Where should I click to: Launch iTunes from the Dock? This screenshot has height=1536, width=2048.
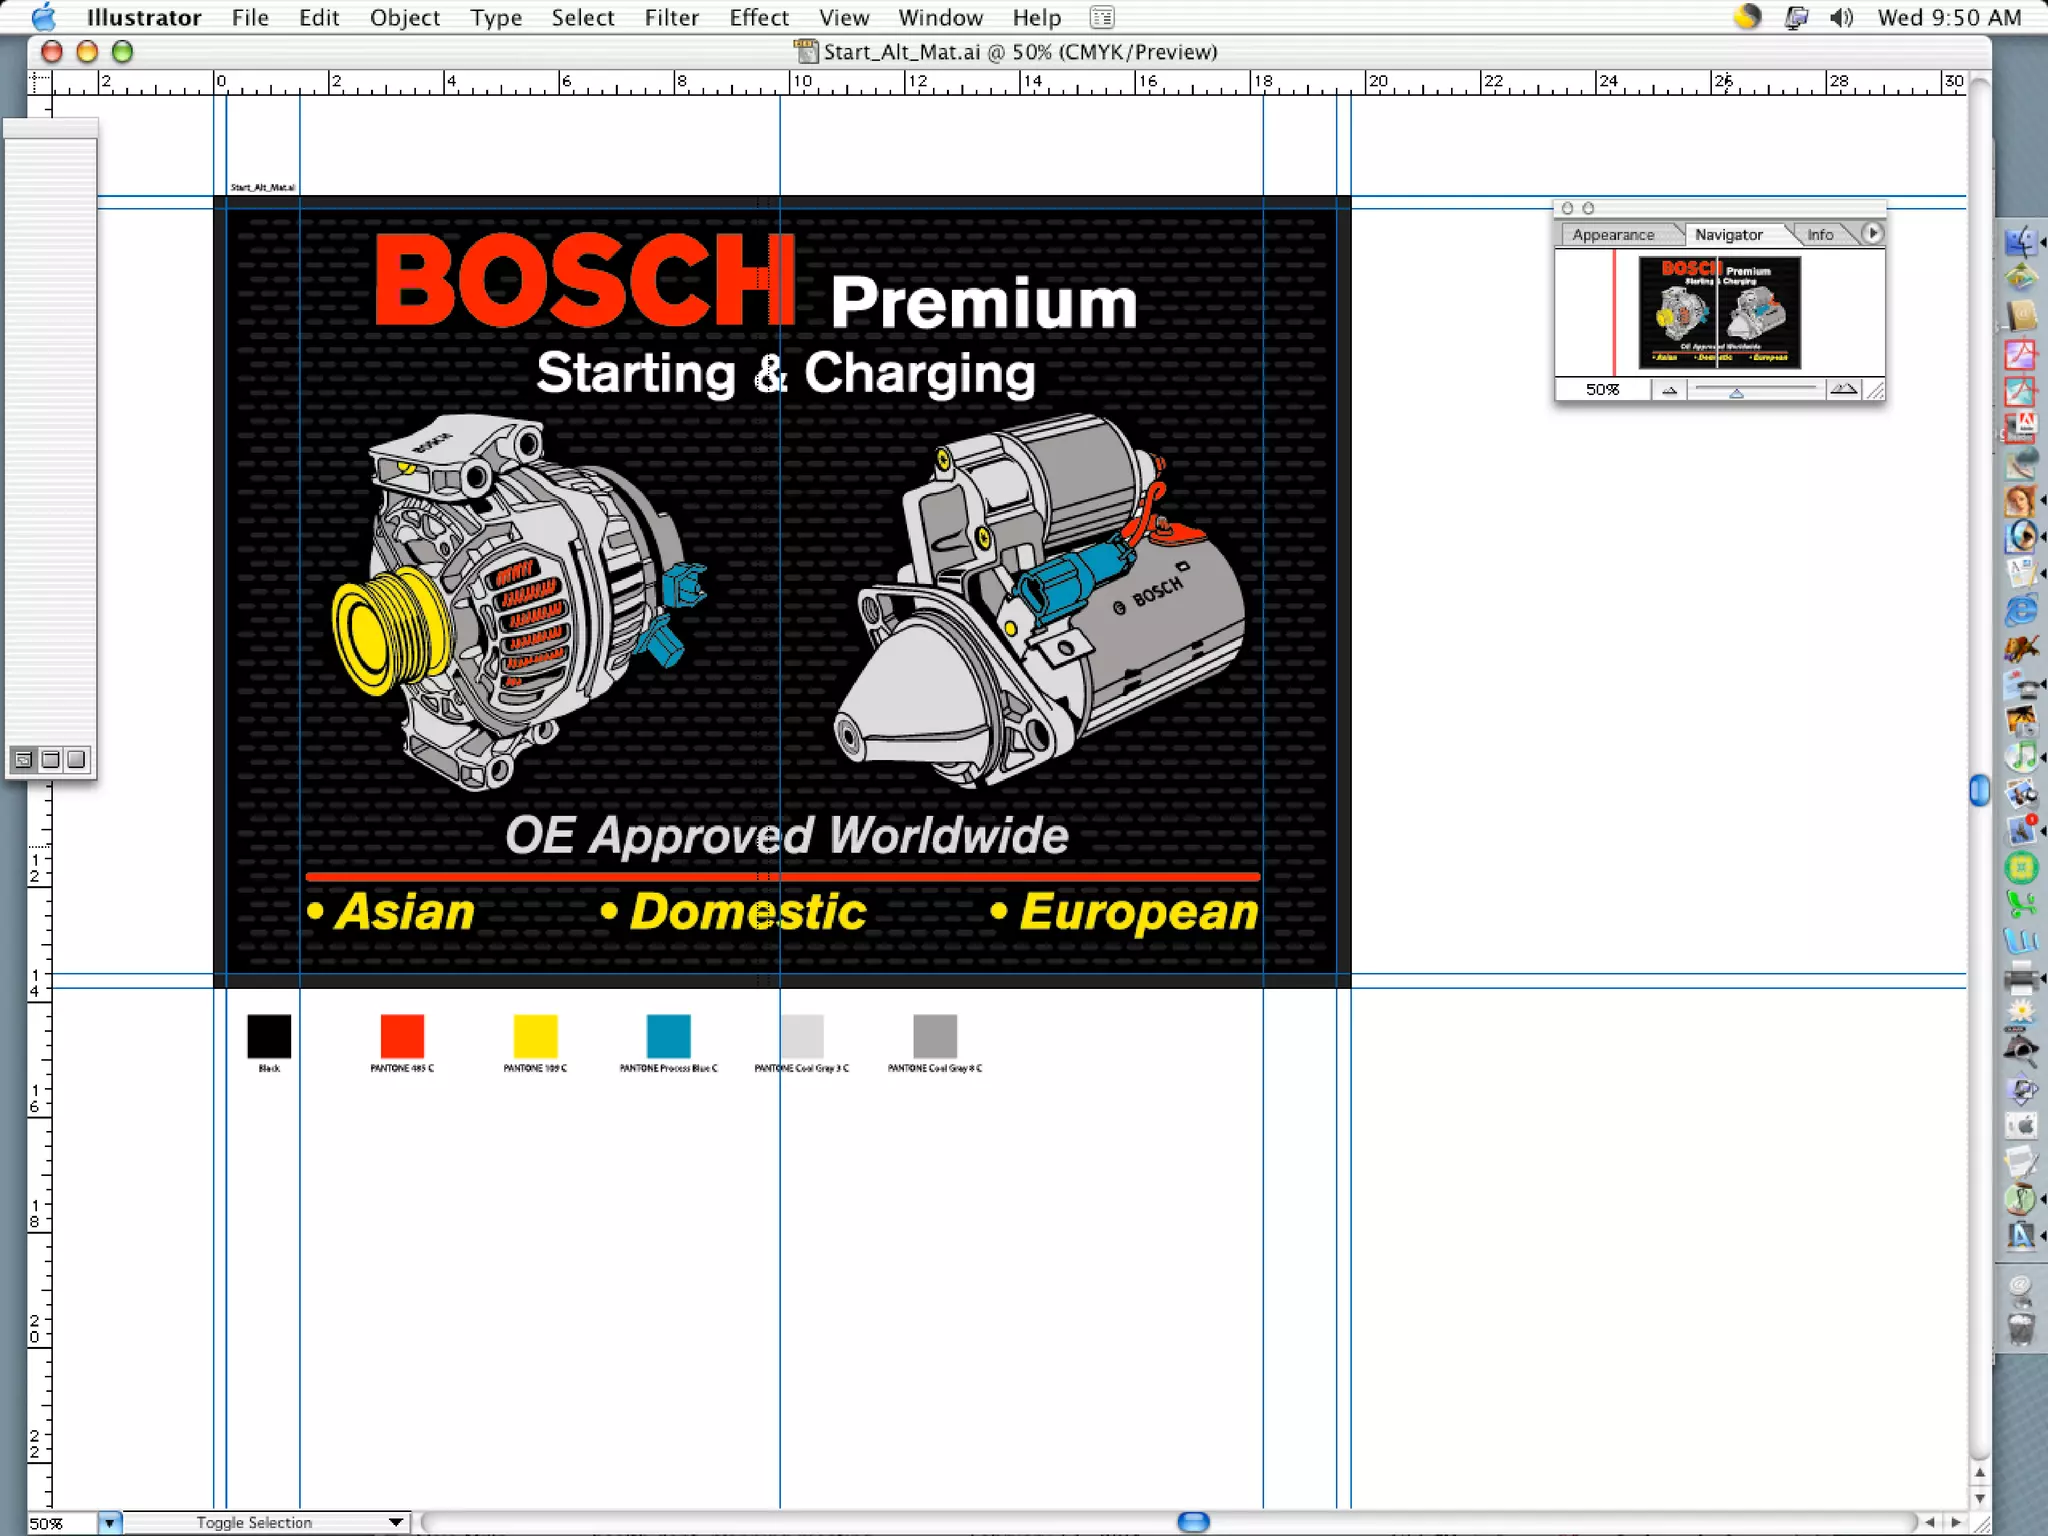(x=2020, y=756)
